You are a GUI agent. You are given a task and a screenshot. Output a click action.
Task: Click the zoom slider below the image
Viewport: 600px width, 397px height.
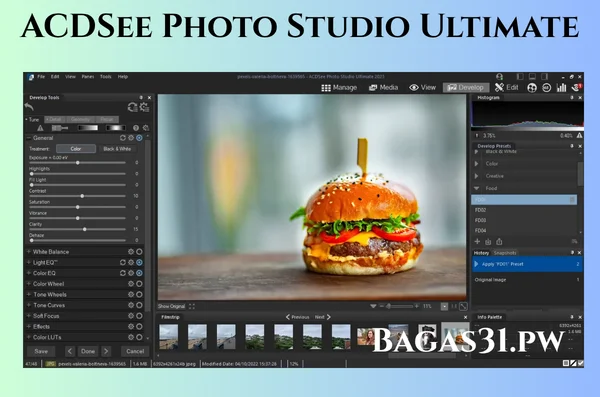click(399, 306)
